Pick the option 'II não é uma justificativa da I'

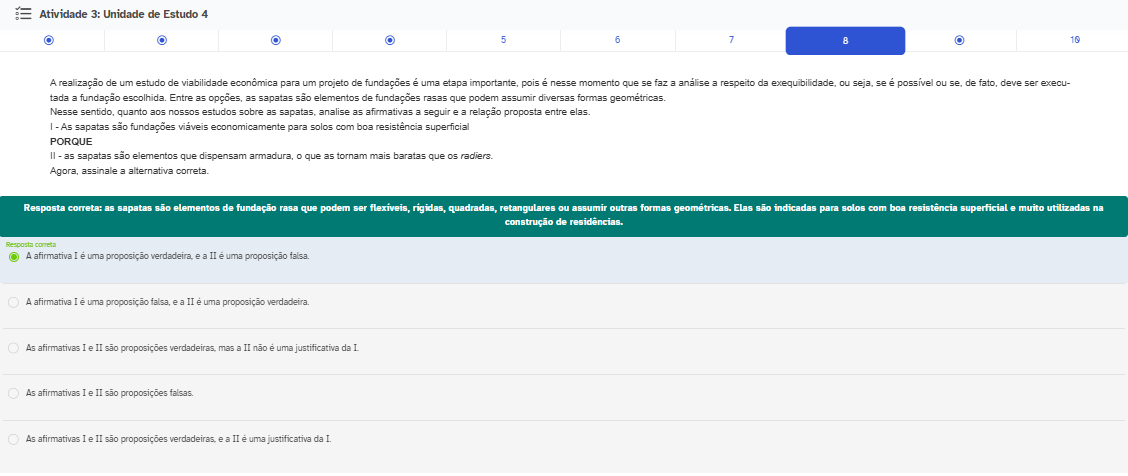pyautogui.click(x=14, y=348)
